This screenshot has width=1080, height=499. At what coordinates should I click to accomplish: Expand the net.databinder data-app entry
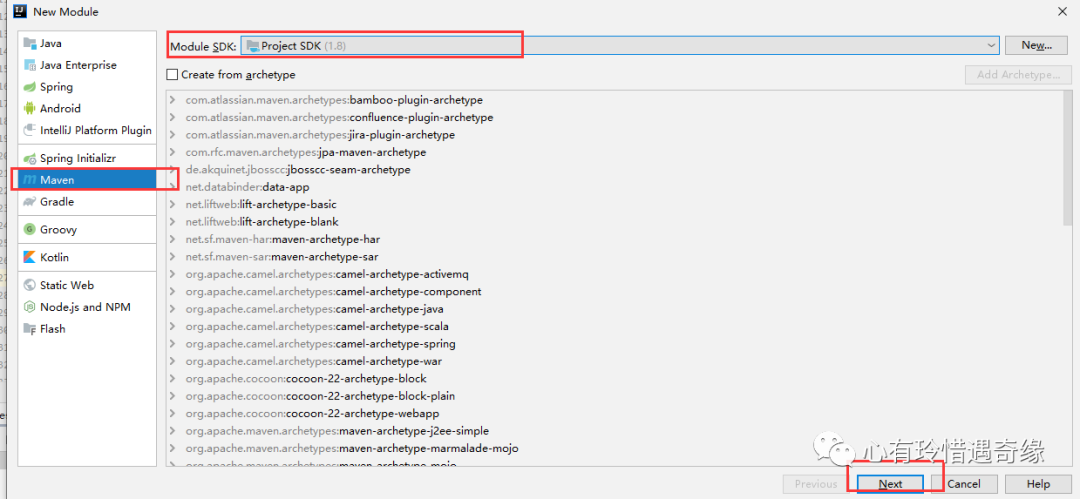tap(173, 187)
